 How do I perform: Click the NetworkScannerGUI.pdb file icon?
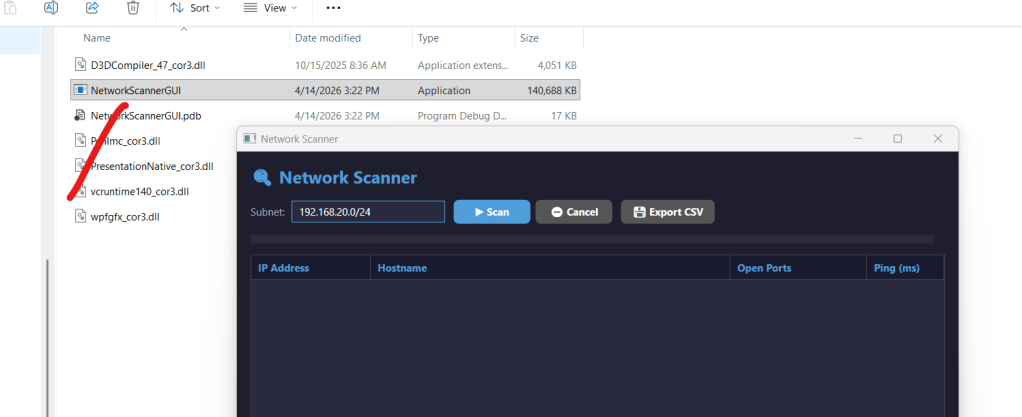click(x=81, y=116)
